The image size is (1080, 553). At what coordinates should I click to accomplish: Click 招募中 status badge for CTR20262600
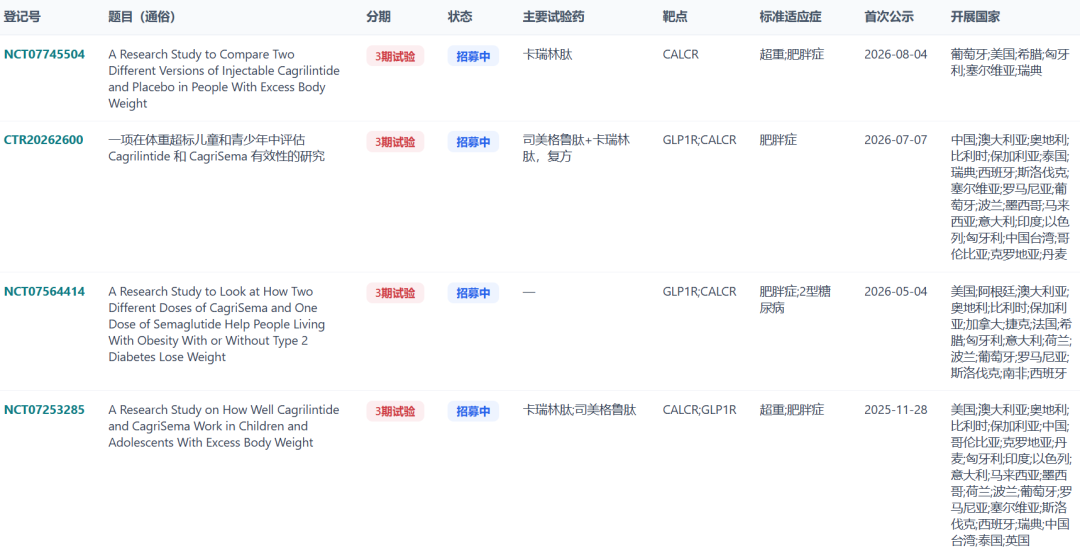click(x=473, y=143)
